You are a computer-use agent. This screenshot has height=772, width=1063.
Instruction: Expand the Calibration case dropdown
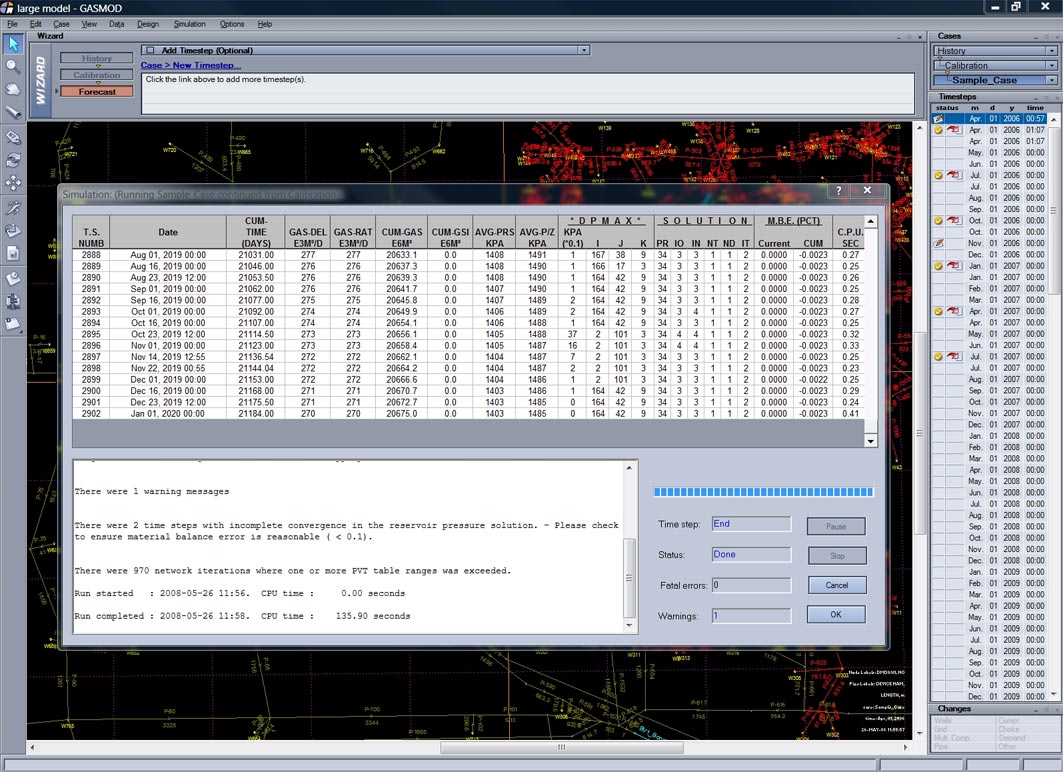tap(1051, 66)
